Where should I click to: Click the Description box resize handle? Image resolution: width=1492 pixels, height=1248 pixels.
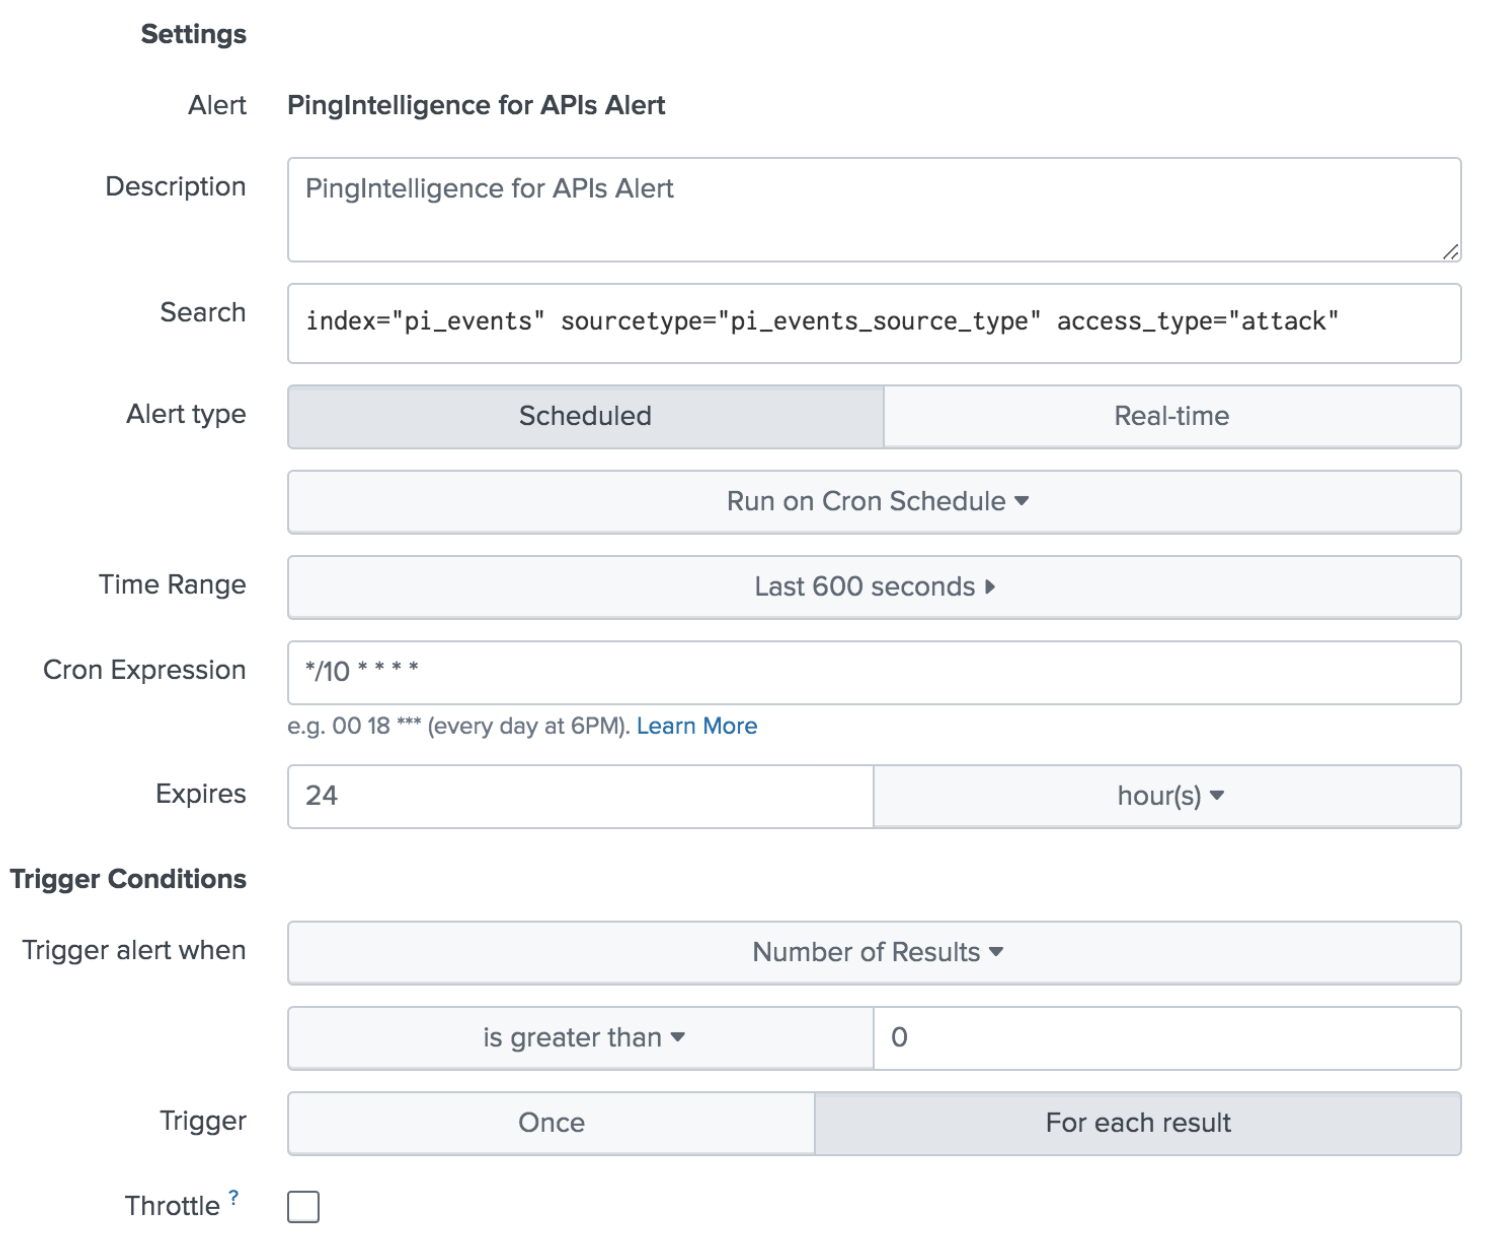[x=1449, y=252]
